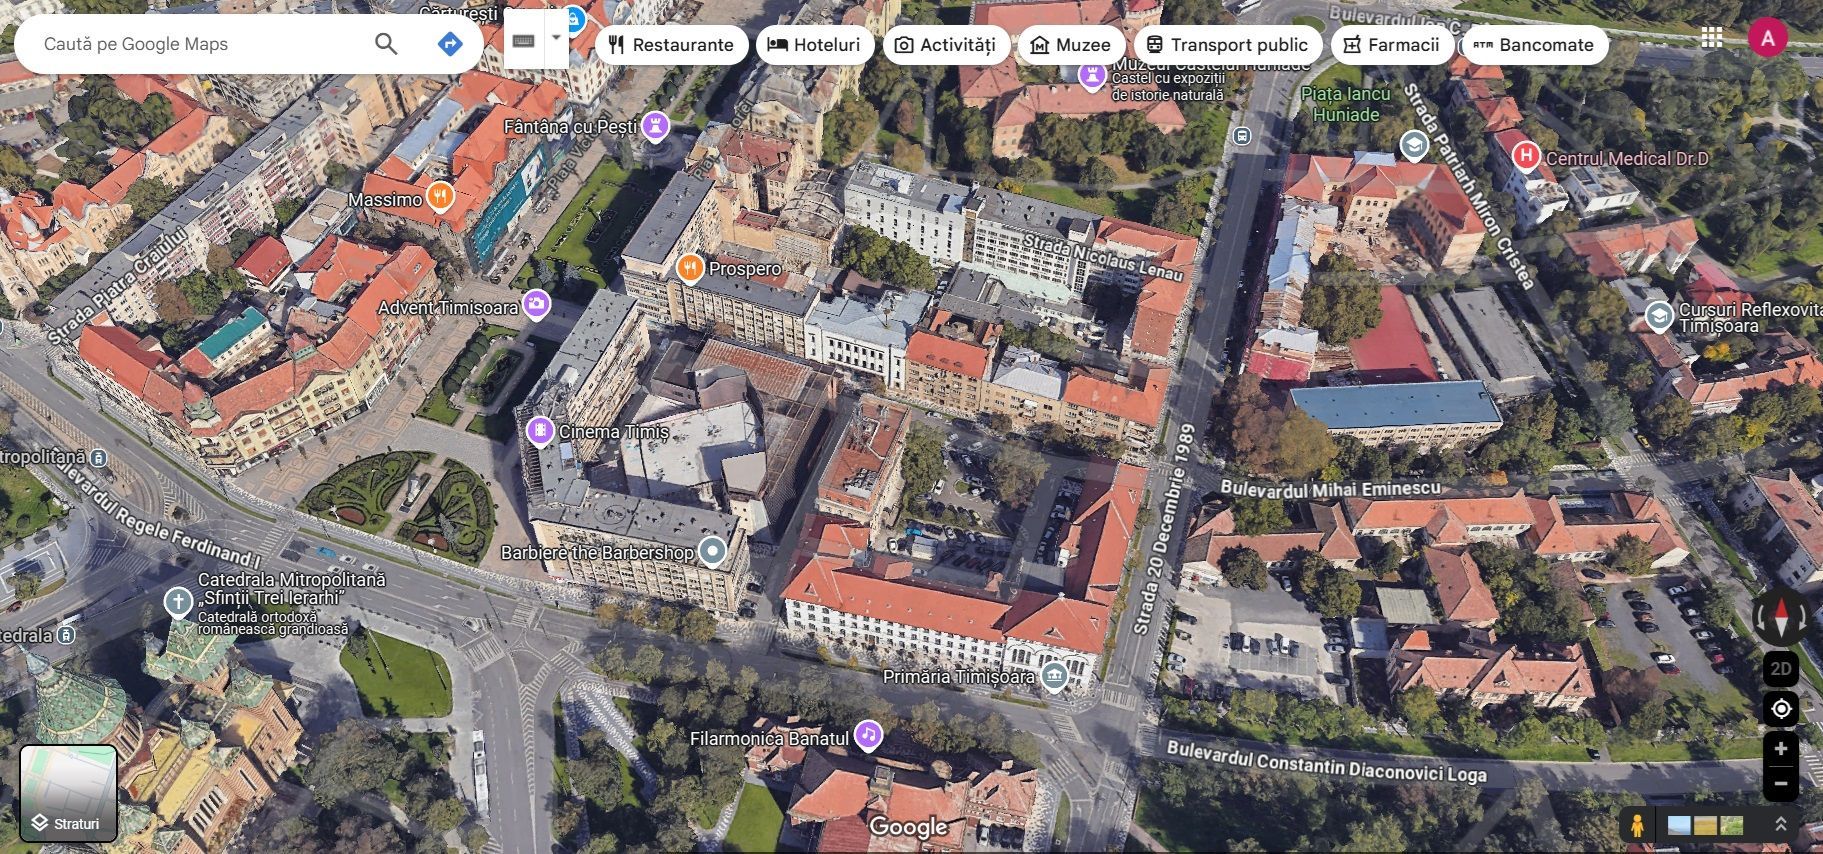Select Cinema Timiș map pin

click(540, 431)
